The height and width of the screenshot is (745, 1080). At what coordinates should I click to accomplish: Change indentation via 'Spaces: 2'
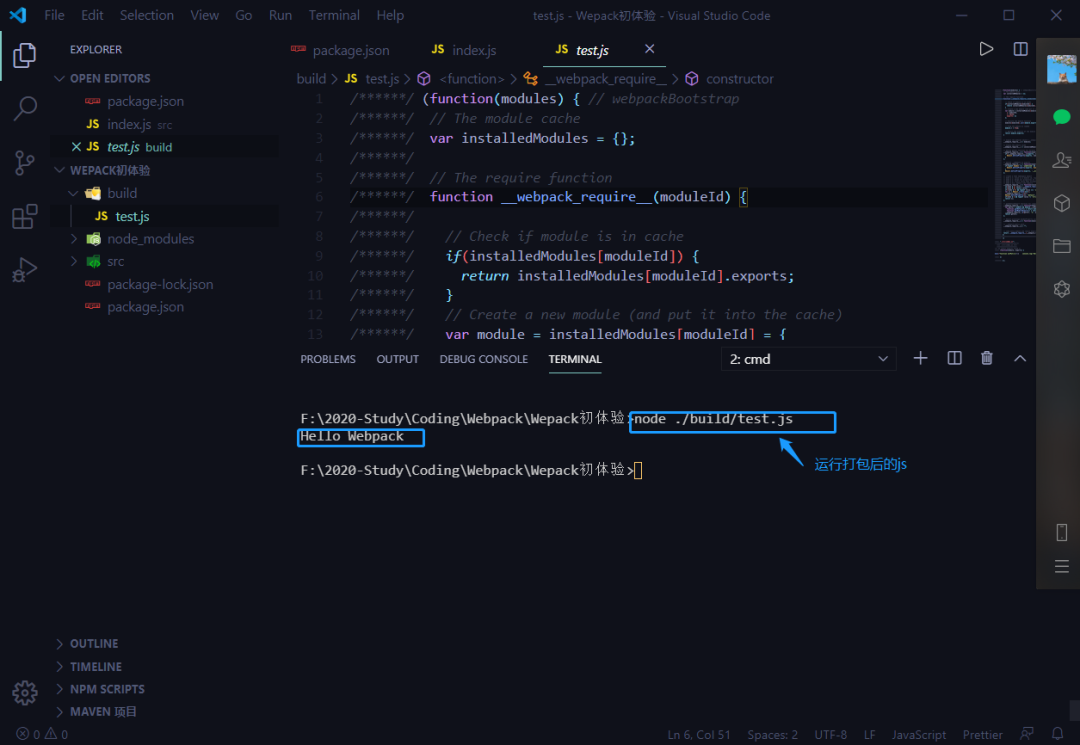click(772, 735)
